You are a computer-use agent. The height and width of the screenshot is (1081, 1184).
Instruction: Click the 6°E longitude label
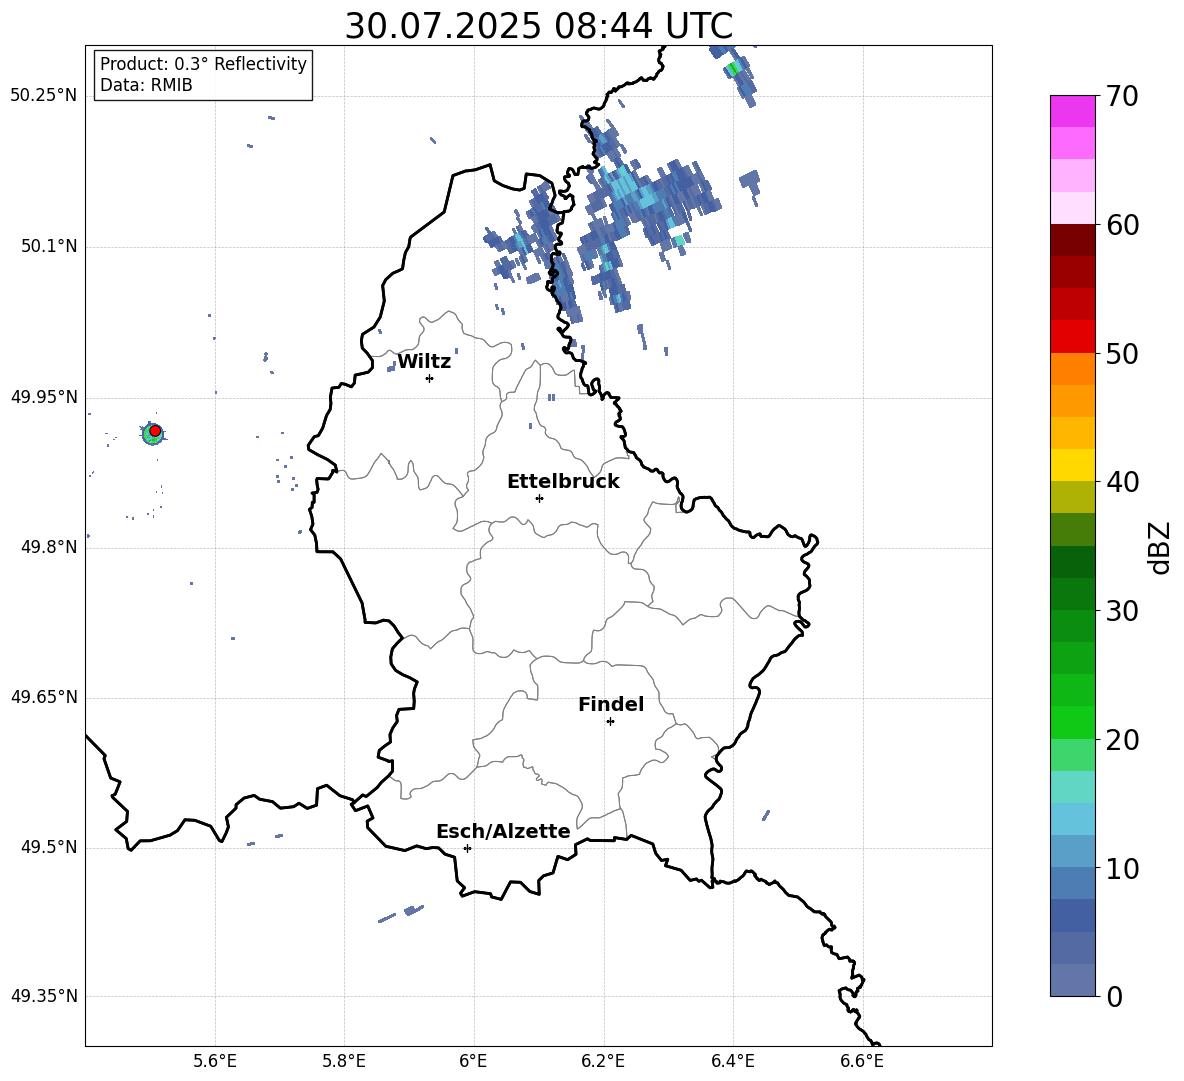tap(473, 1061)
